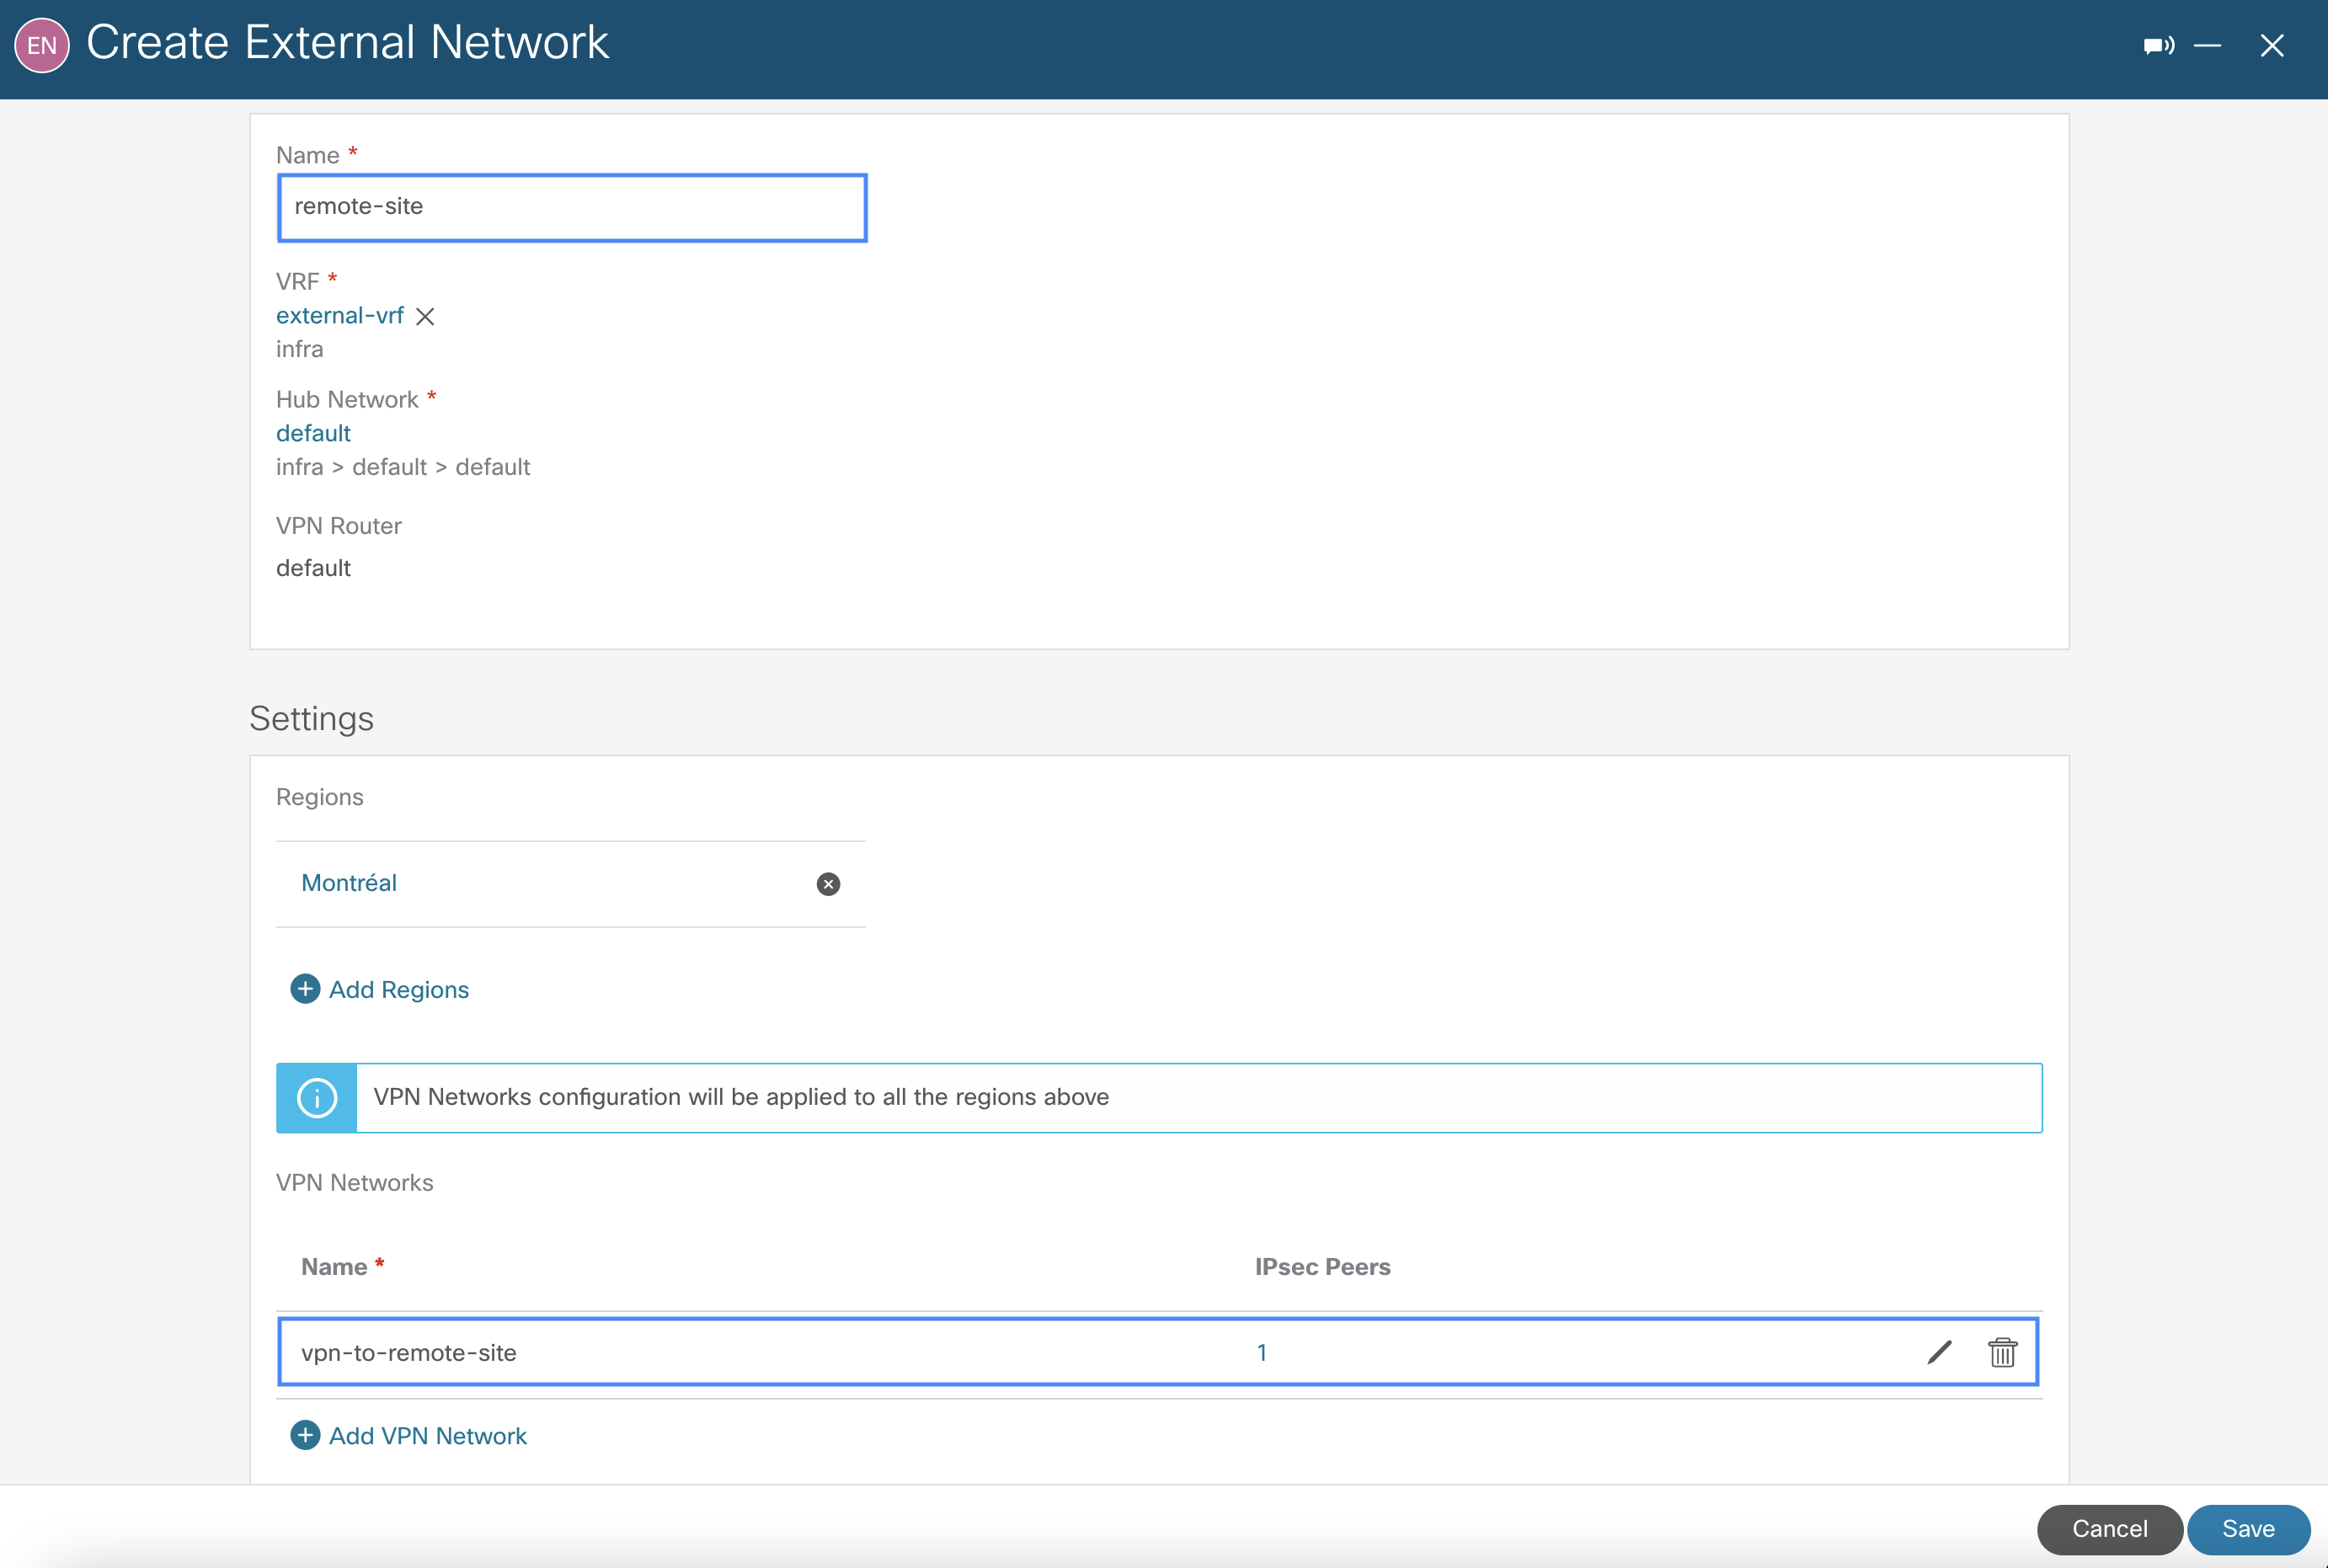Viewport: 2328px width, 1568px height.
Task: Remove the Montréal region entry
Action: [x=828, y=884]
